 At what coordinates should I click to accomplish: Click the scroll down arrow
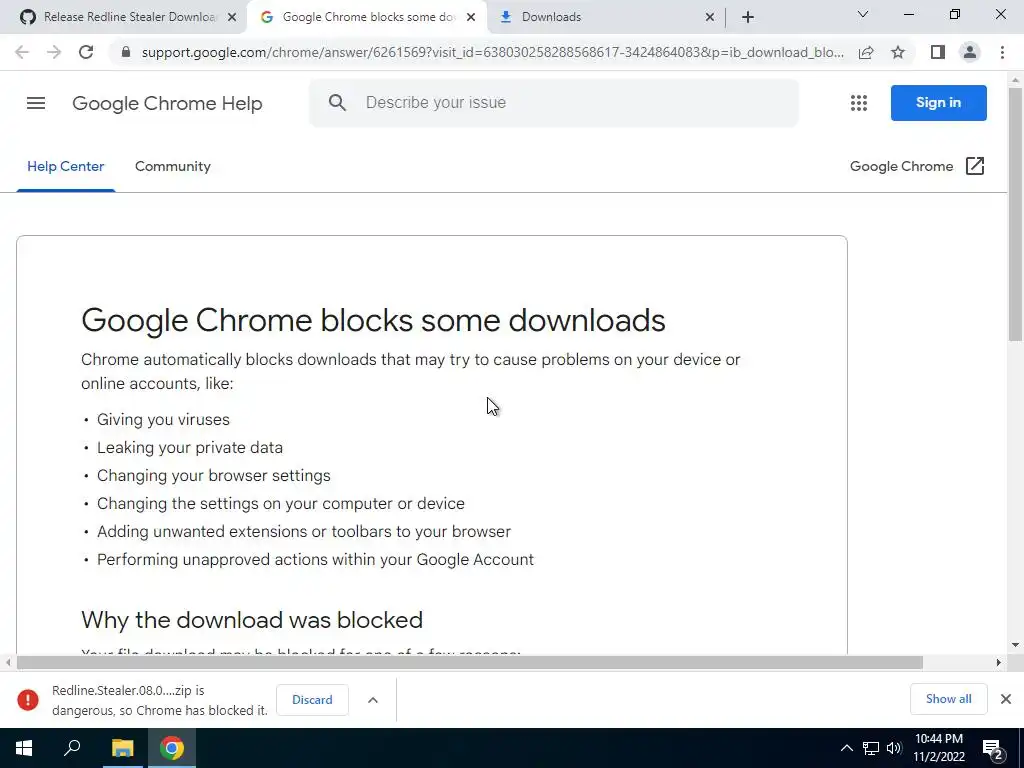tap(1015, 645)
